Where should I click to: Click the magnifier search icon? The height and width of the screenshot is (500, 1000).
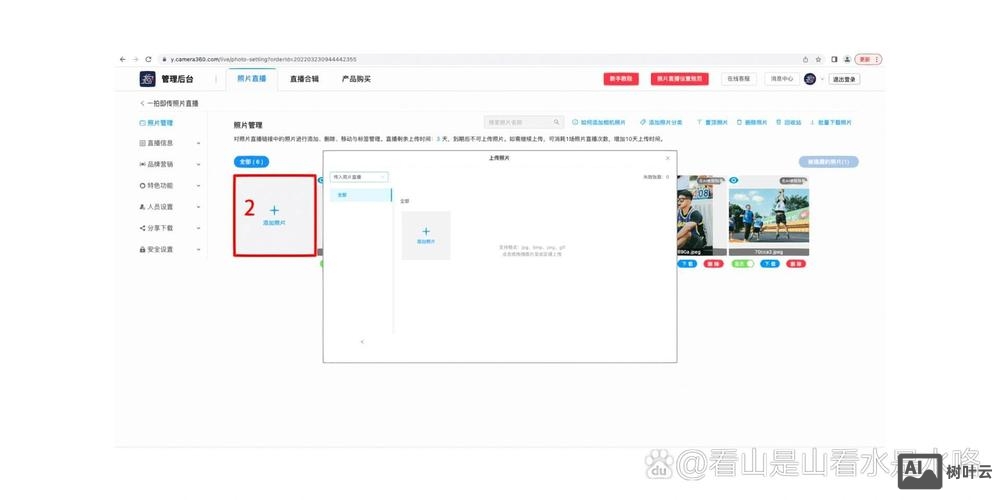coord(557,122)
